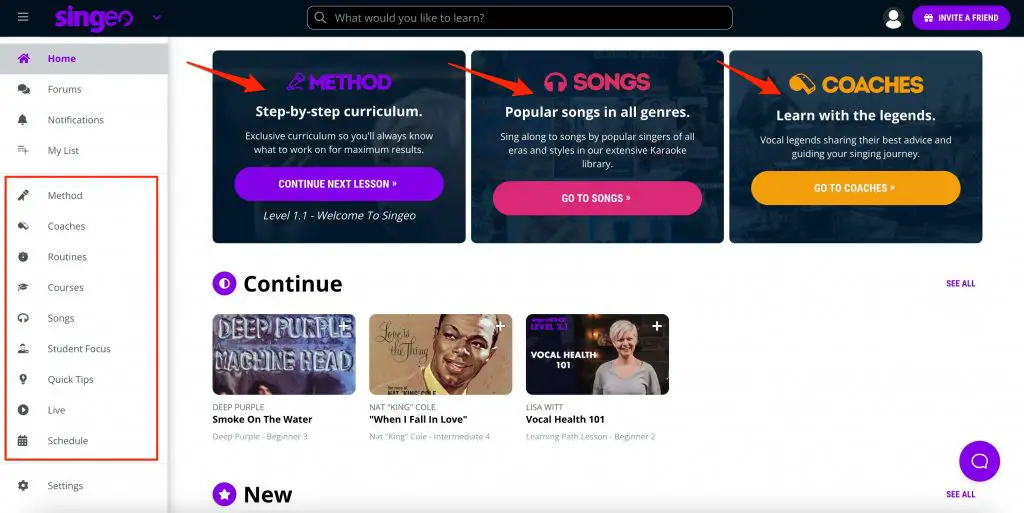The image size is (1024, 513).
Task: Open the purple chat support bubble
Action: 979,461
